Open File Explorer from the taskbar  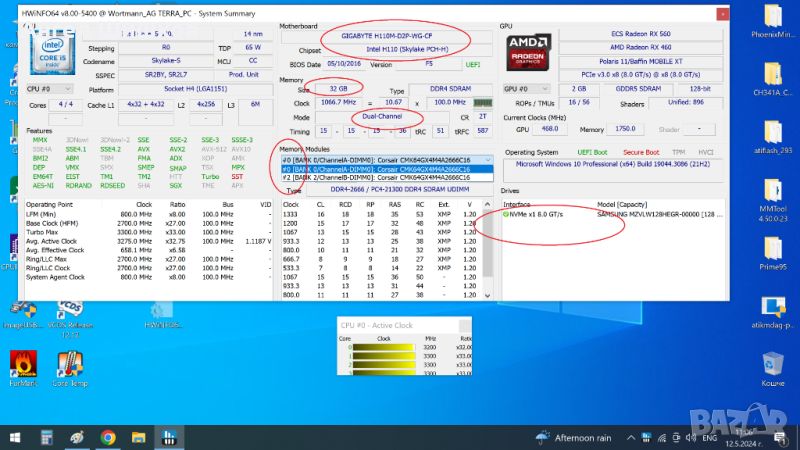click(139, 436)
